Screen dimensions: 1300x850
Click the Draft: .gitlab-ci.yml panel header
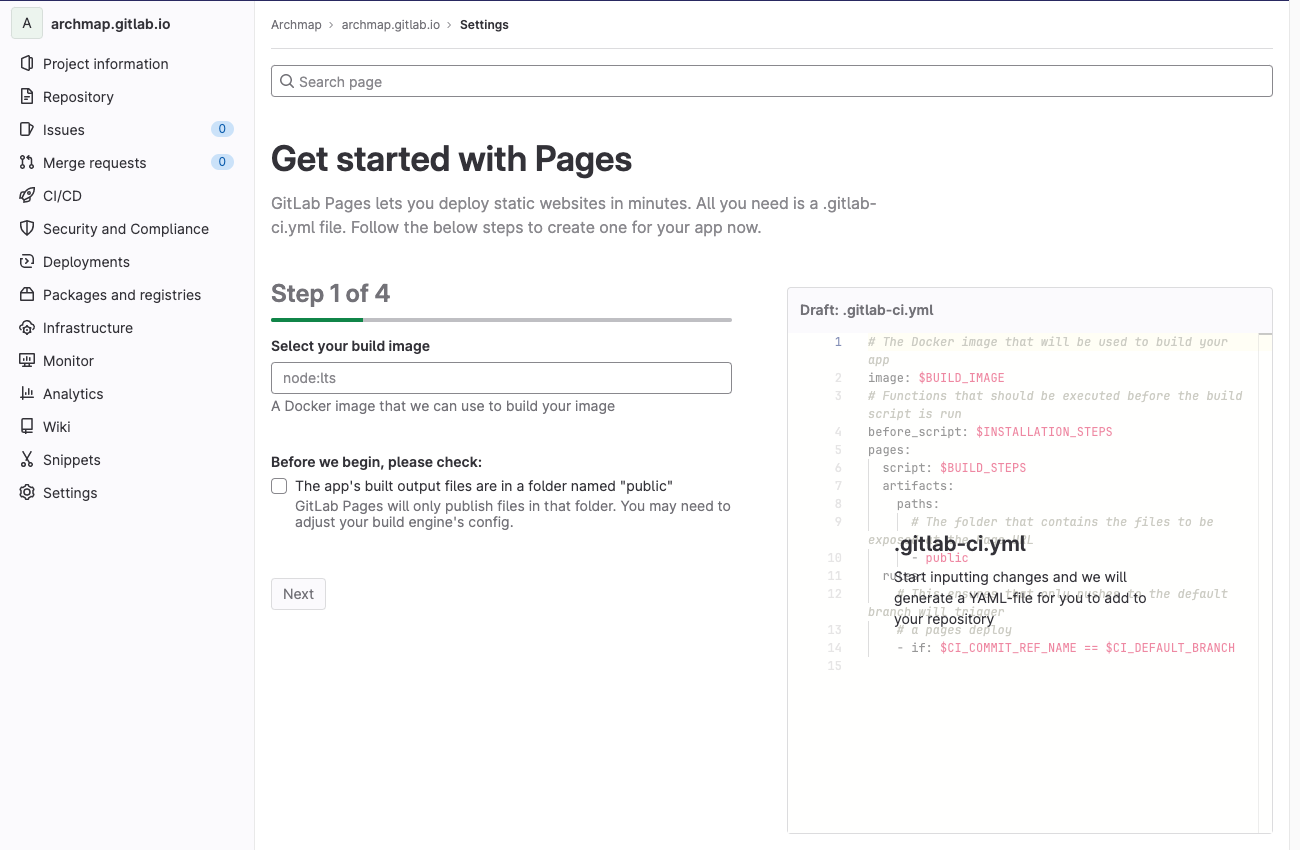point(1030,310)
